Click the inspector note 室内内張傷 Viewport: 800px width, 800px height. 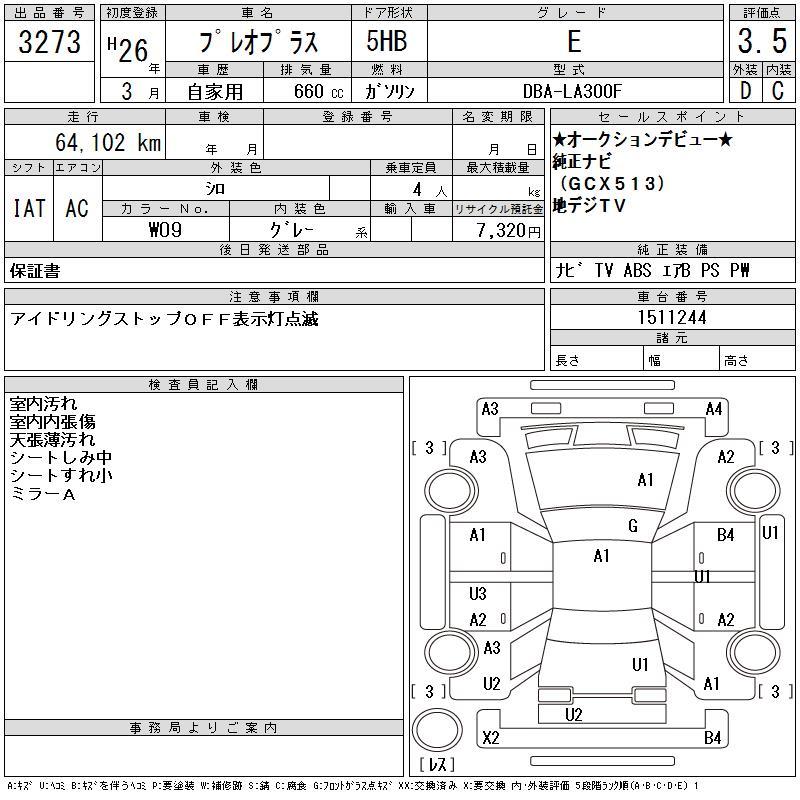[53, 422]
